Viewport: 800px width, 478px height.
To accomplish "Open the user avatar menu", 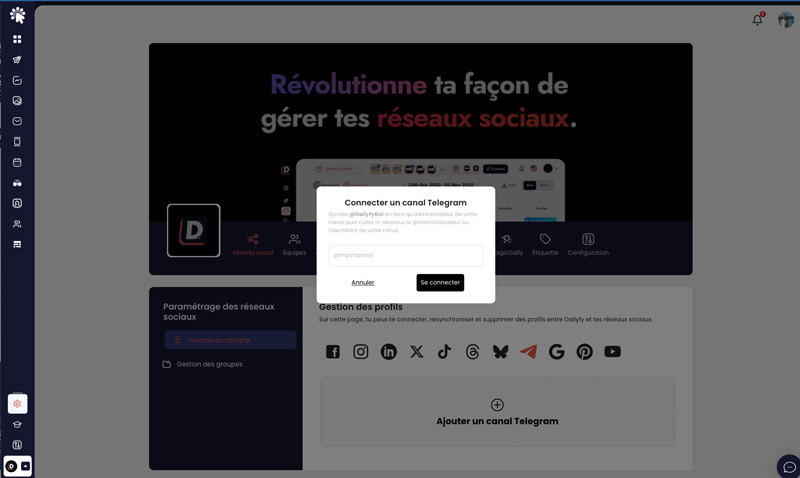I will pos(786,20).
